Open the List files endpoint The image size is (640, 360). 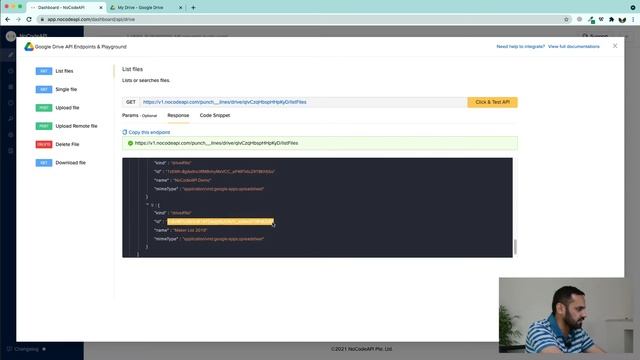coord(64,71)
